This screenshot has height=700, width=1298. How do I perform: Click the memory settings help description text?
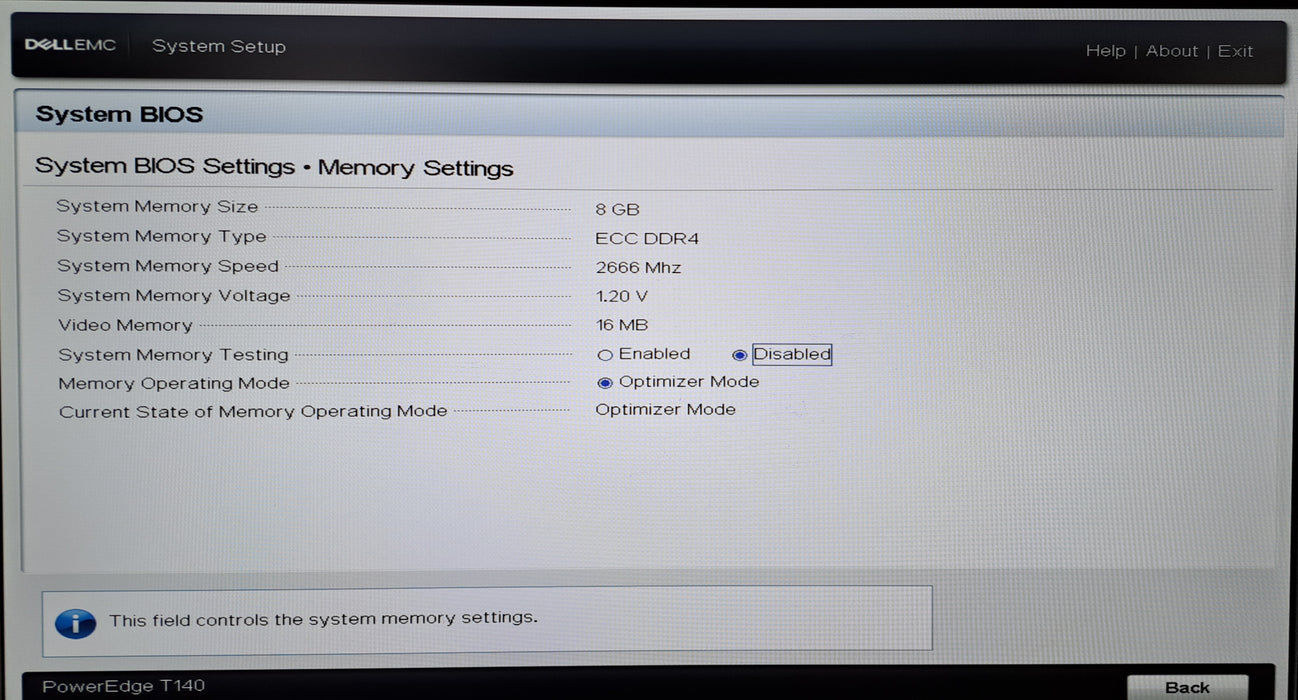pos(323,619)
